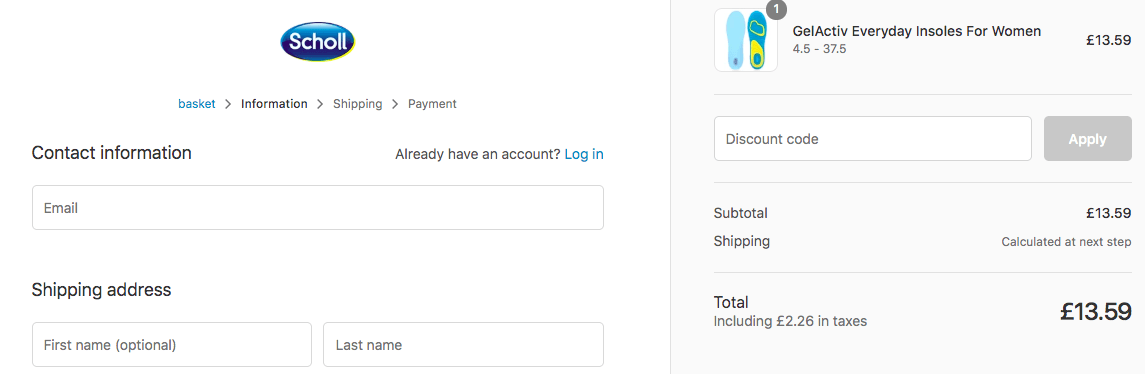Go back to the basket breadcrumb link

tap(197, 104)
